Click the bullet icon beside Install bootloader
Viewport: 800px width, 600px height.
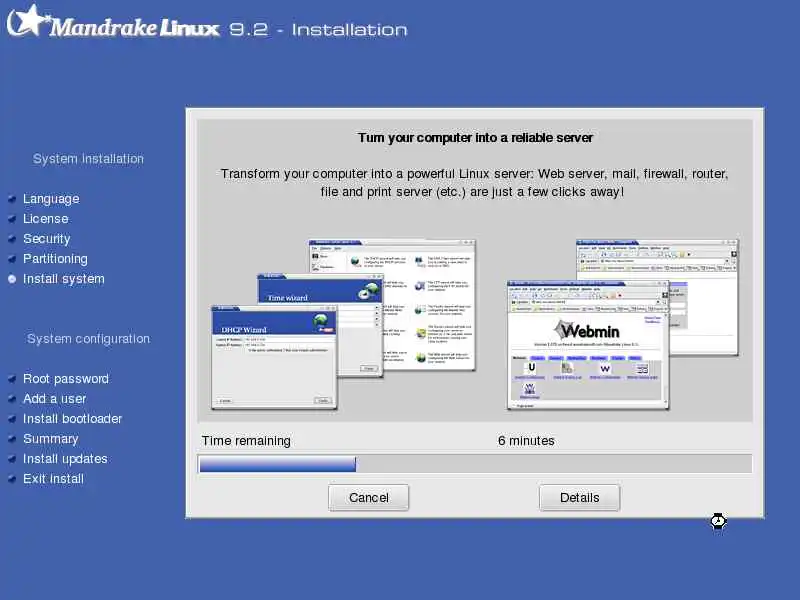click(12, 419)
